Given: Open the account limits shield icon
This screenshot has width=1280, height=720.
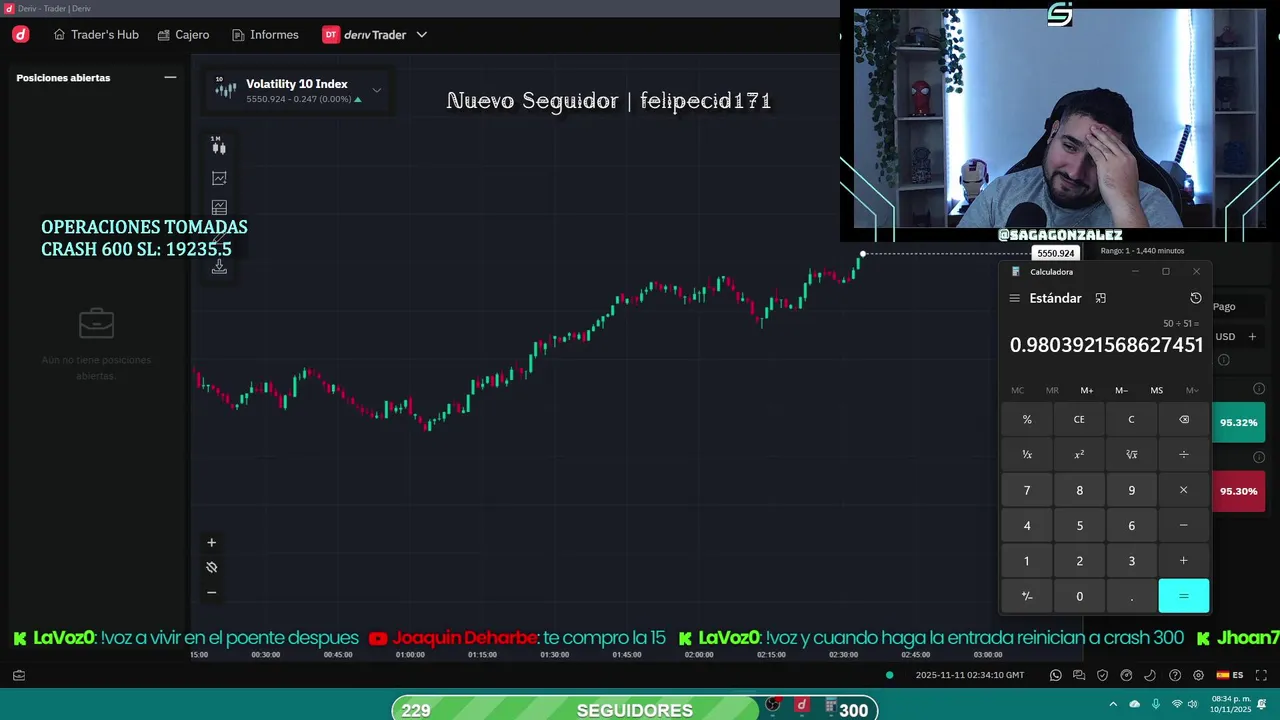Looking at the screenshot, I should pyautogui.click(x=1103, y=675).
